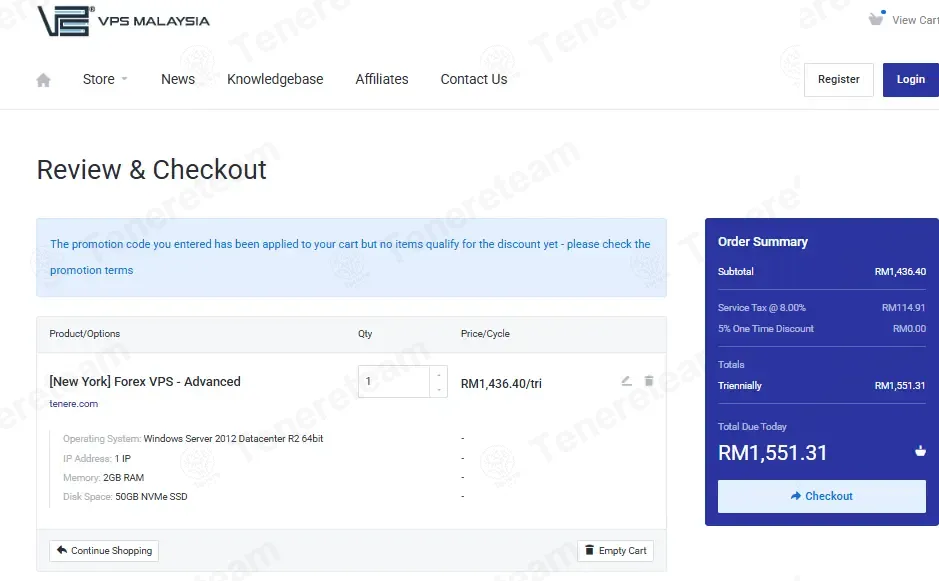939x581 pixels.
Task: Click the RM1,436.40/tri price
Action: coord(501,383)
